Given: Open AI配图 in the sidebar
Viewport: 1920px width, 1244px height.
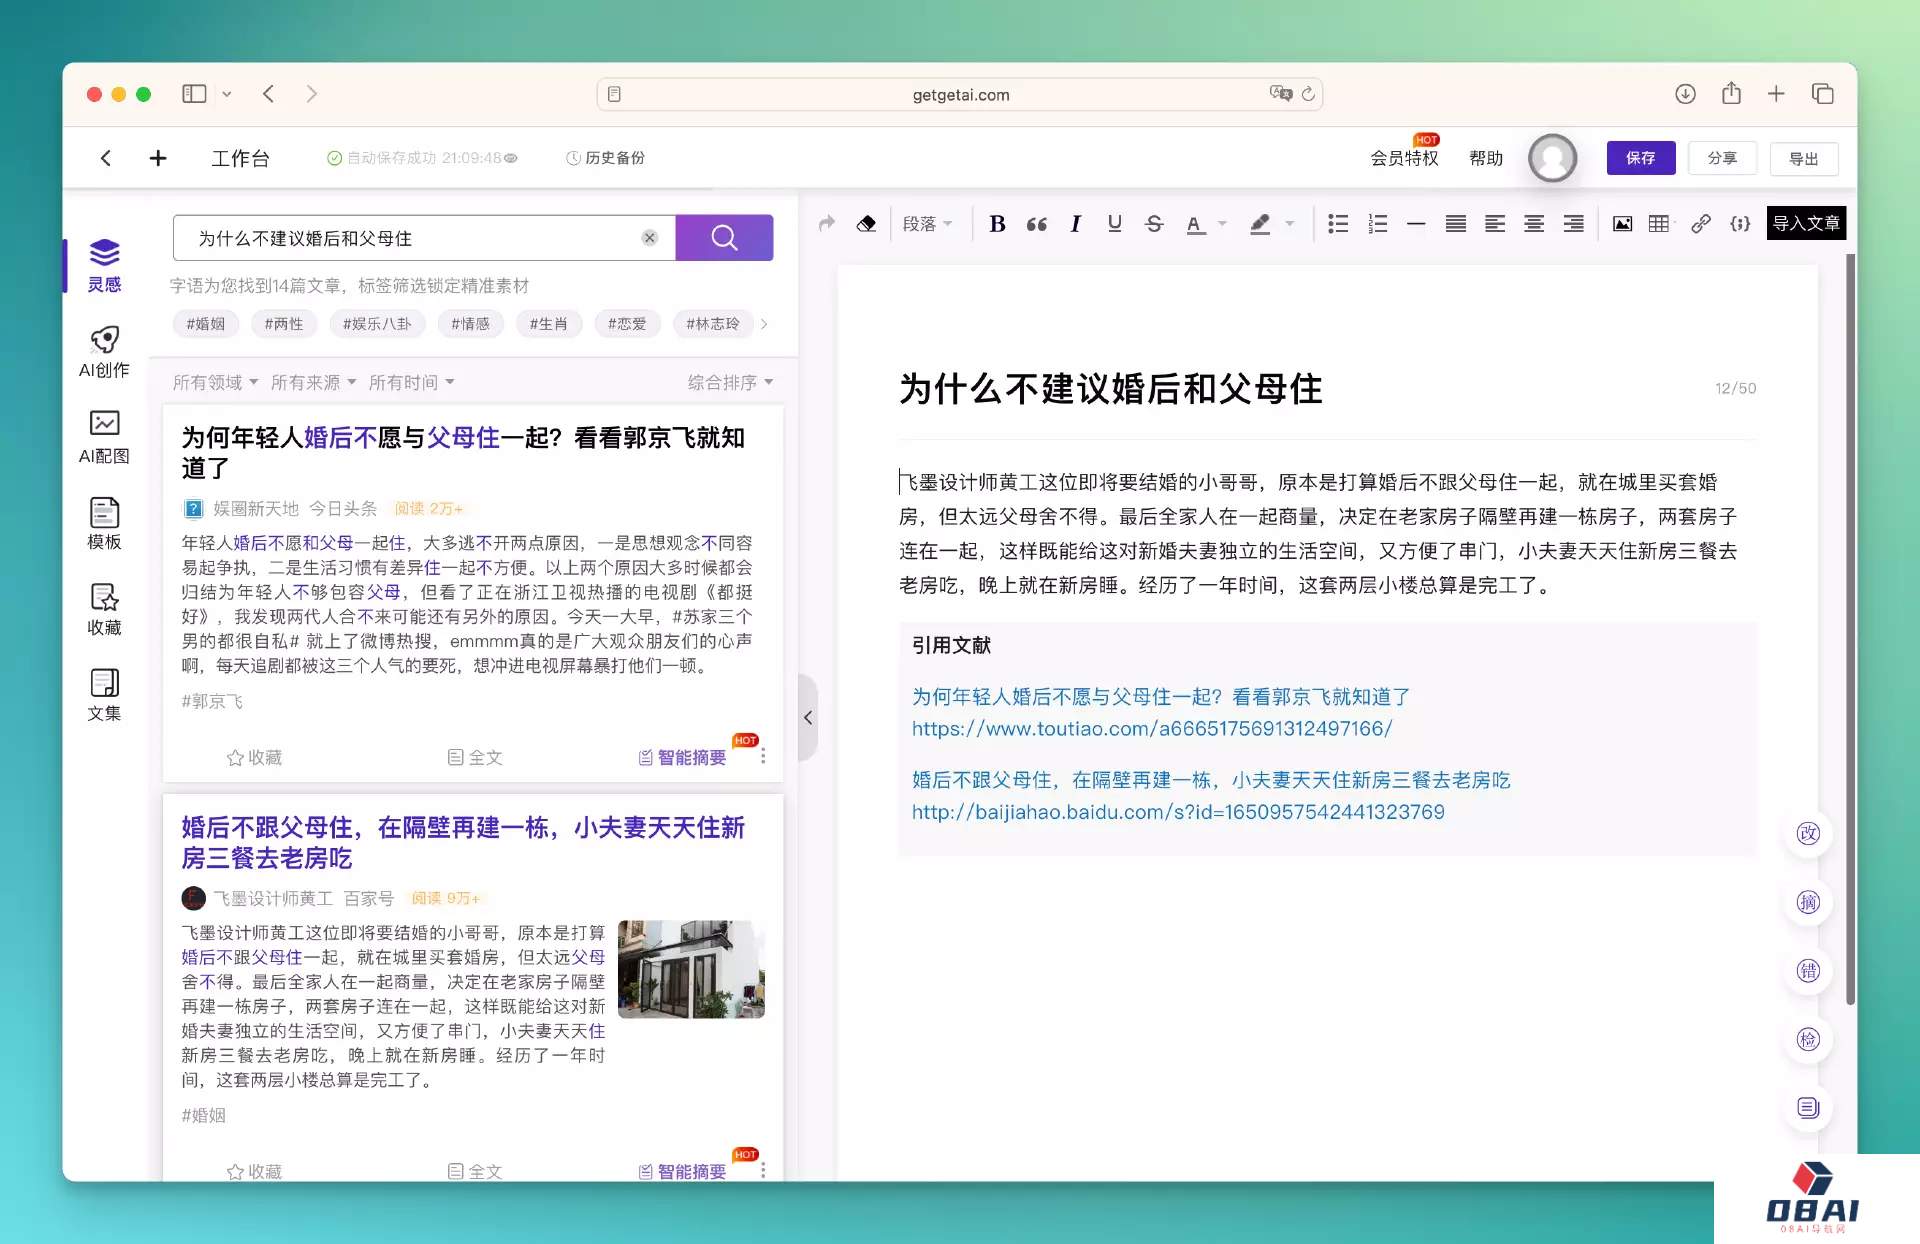Looking at the screenshot, I should 104,438.
